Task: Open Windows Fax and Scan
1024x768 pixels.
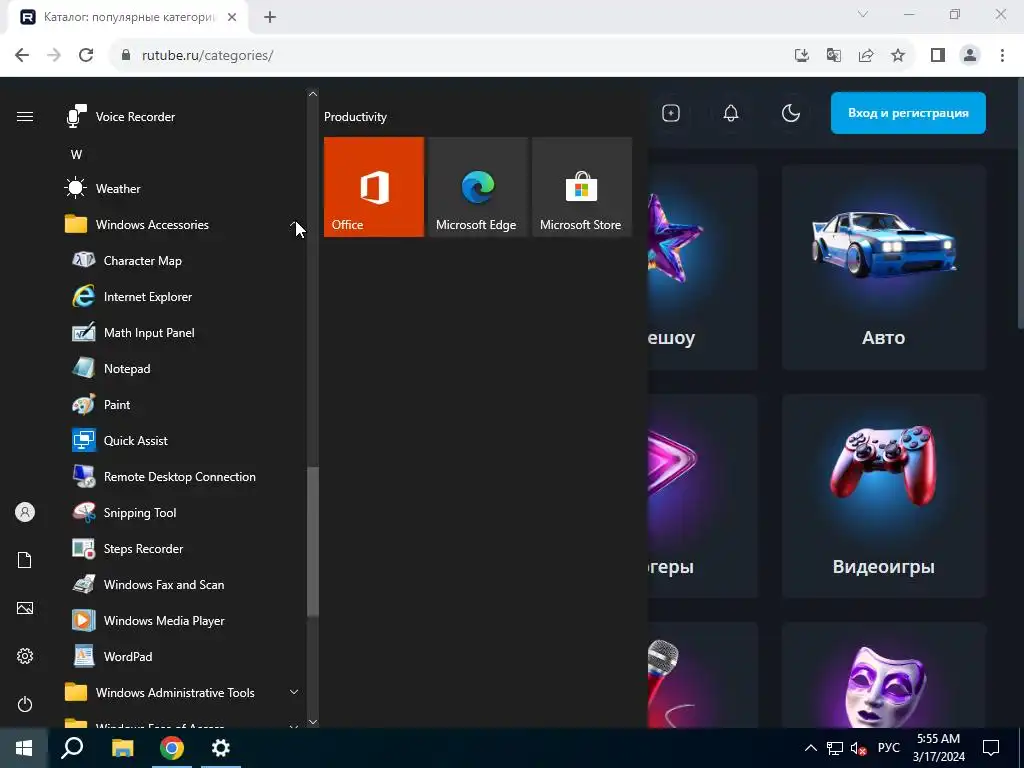Action: [x=183, y=584]
